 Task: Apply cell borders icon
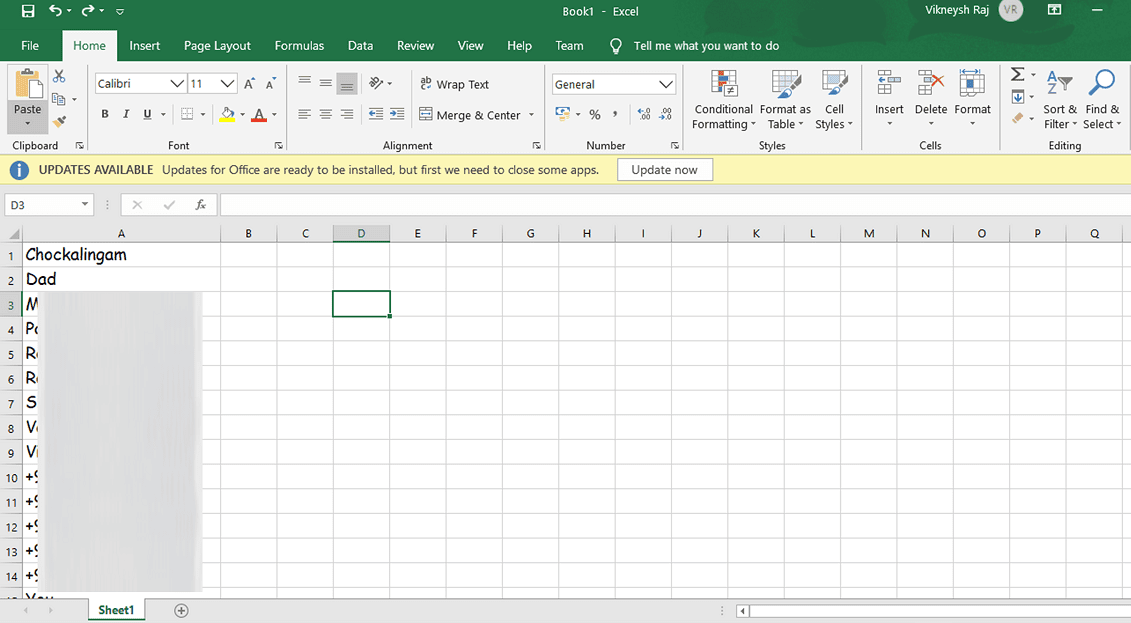[187, 114]
